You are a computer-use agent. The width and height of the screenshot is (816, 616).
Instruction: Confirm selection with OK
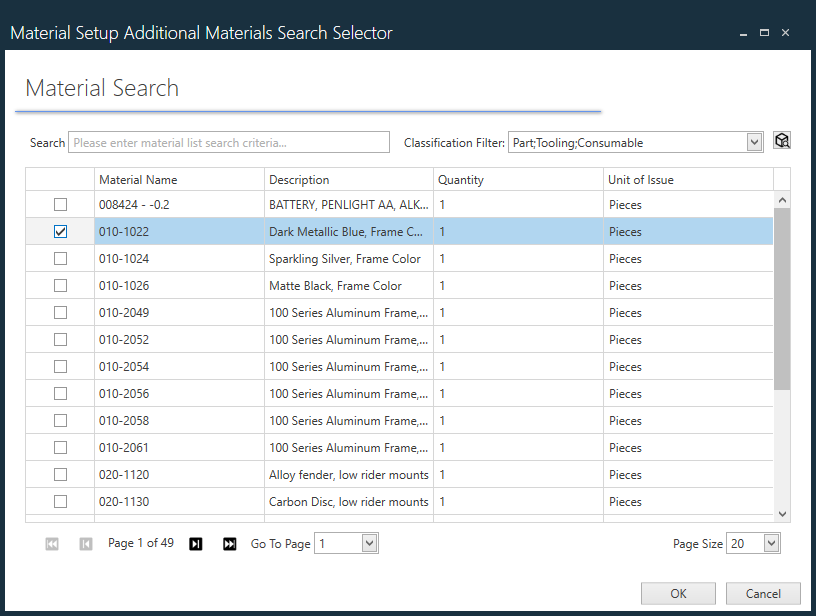click(678, 593)
